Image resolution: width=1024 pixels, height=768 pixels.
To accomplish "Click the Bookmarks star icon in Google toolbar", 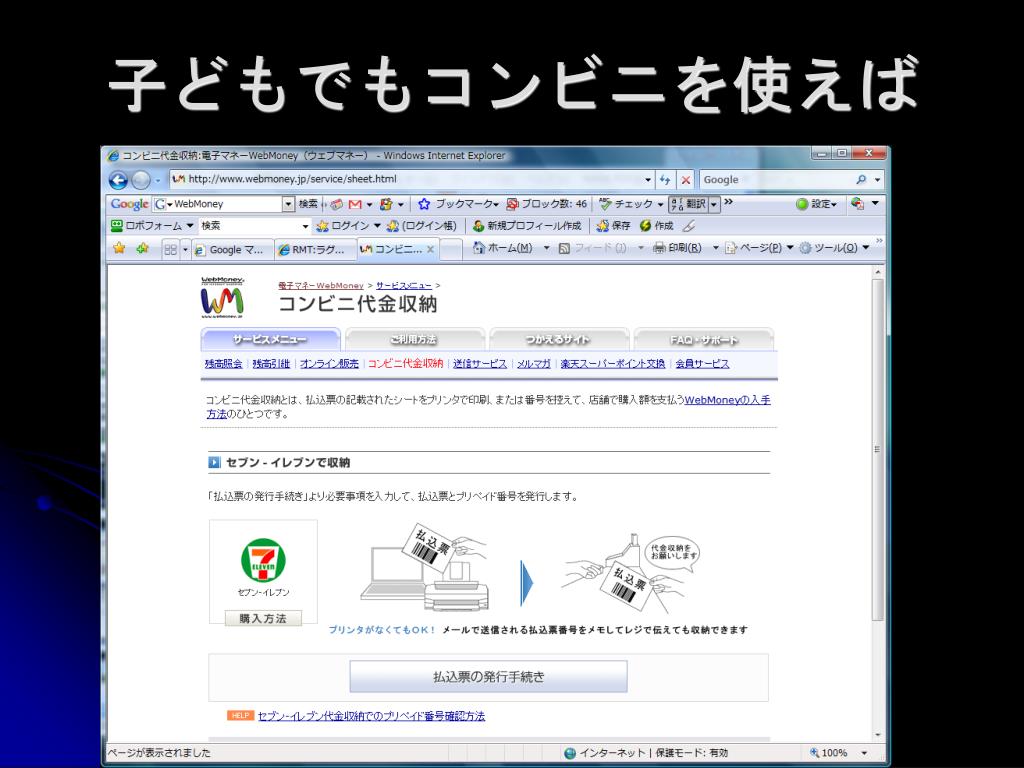I will 424,204.
